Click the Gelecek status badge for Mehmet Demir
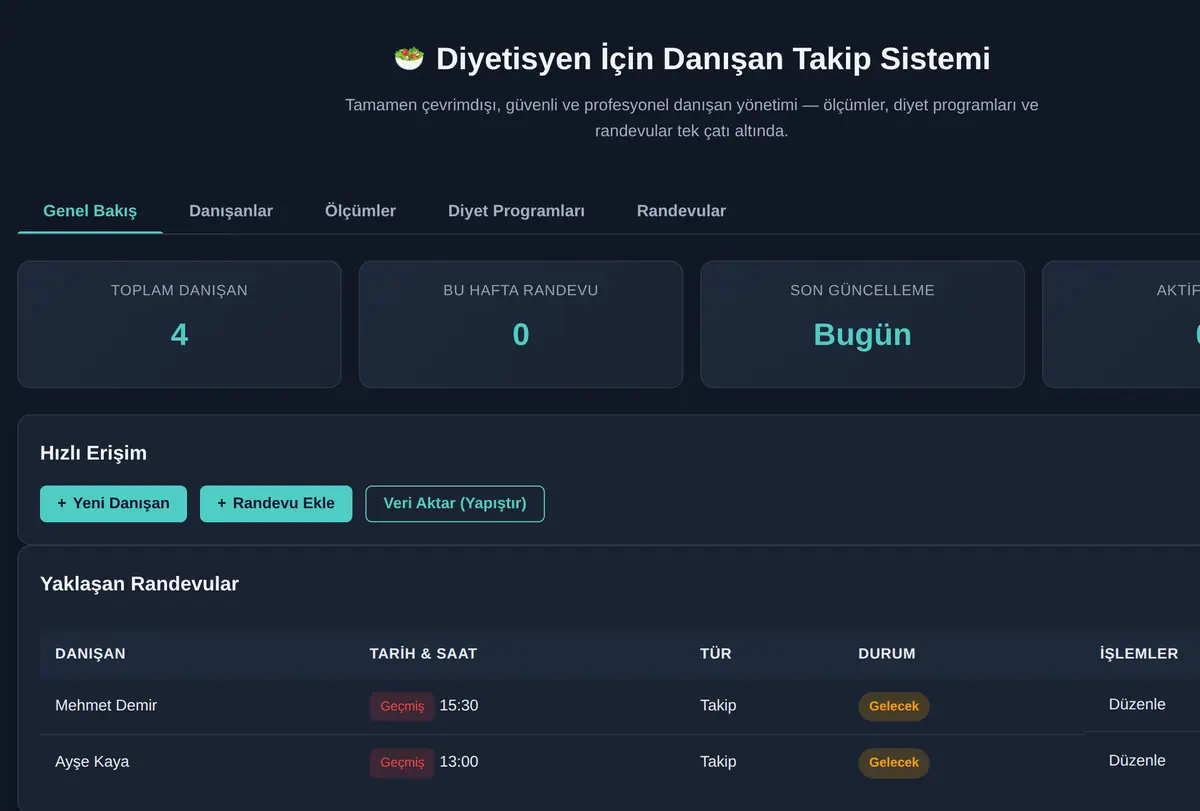Viewport: 1200px width, 811px height. 894,706
